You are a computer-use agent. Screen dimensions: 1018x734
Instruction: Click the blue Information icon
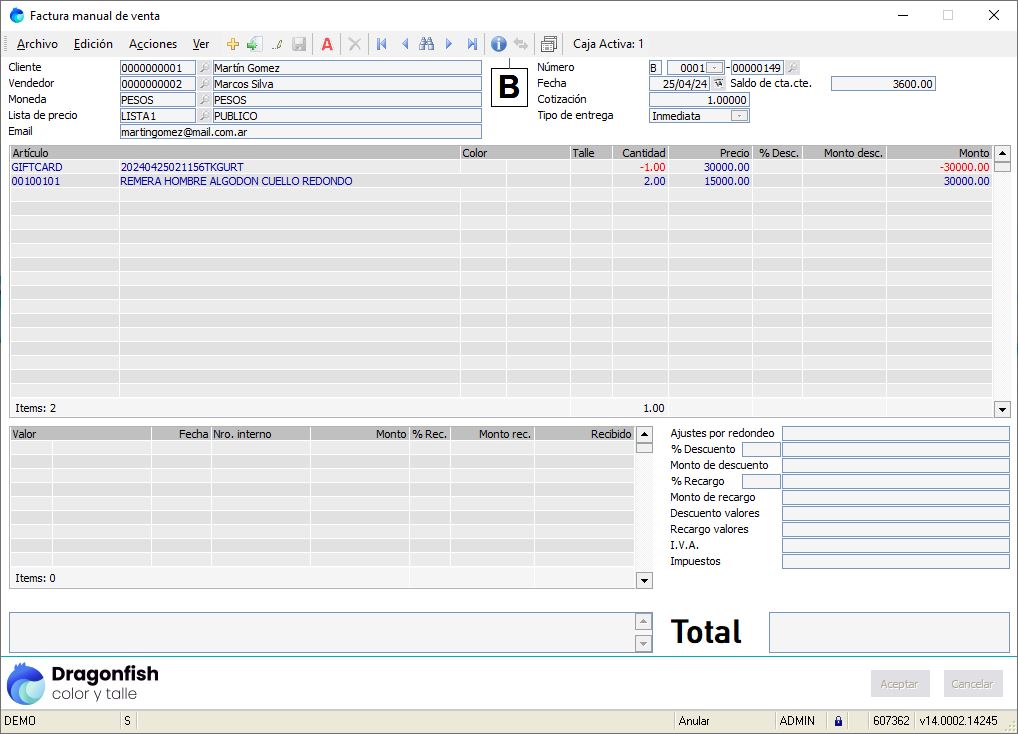click(499, 44)
